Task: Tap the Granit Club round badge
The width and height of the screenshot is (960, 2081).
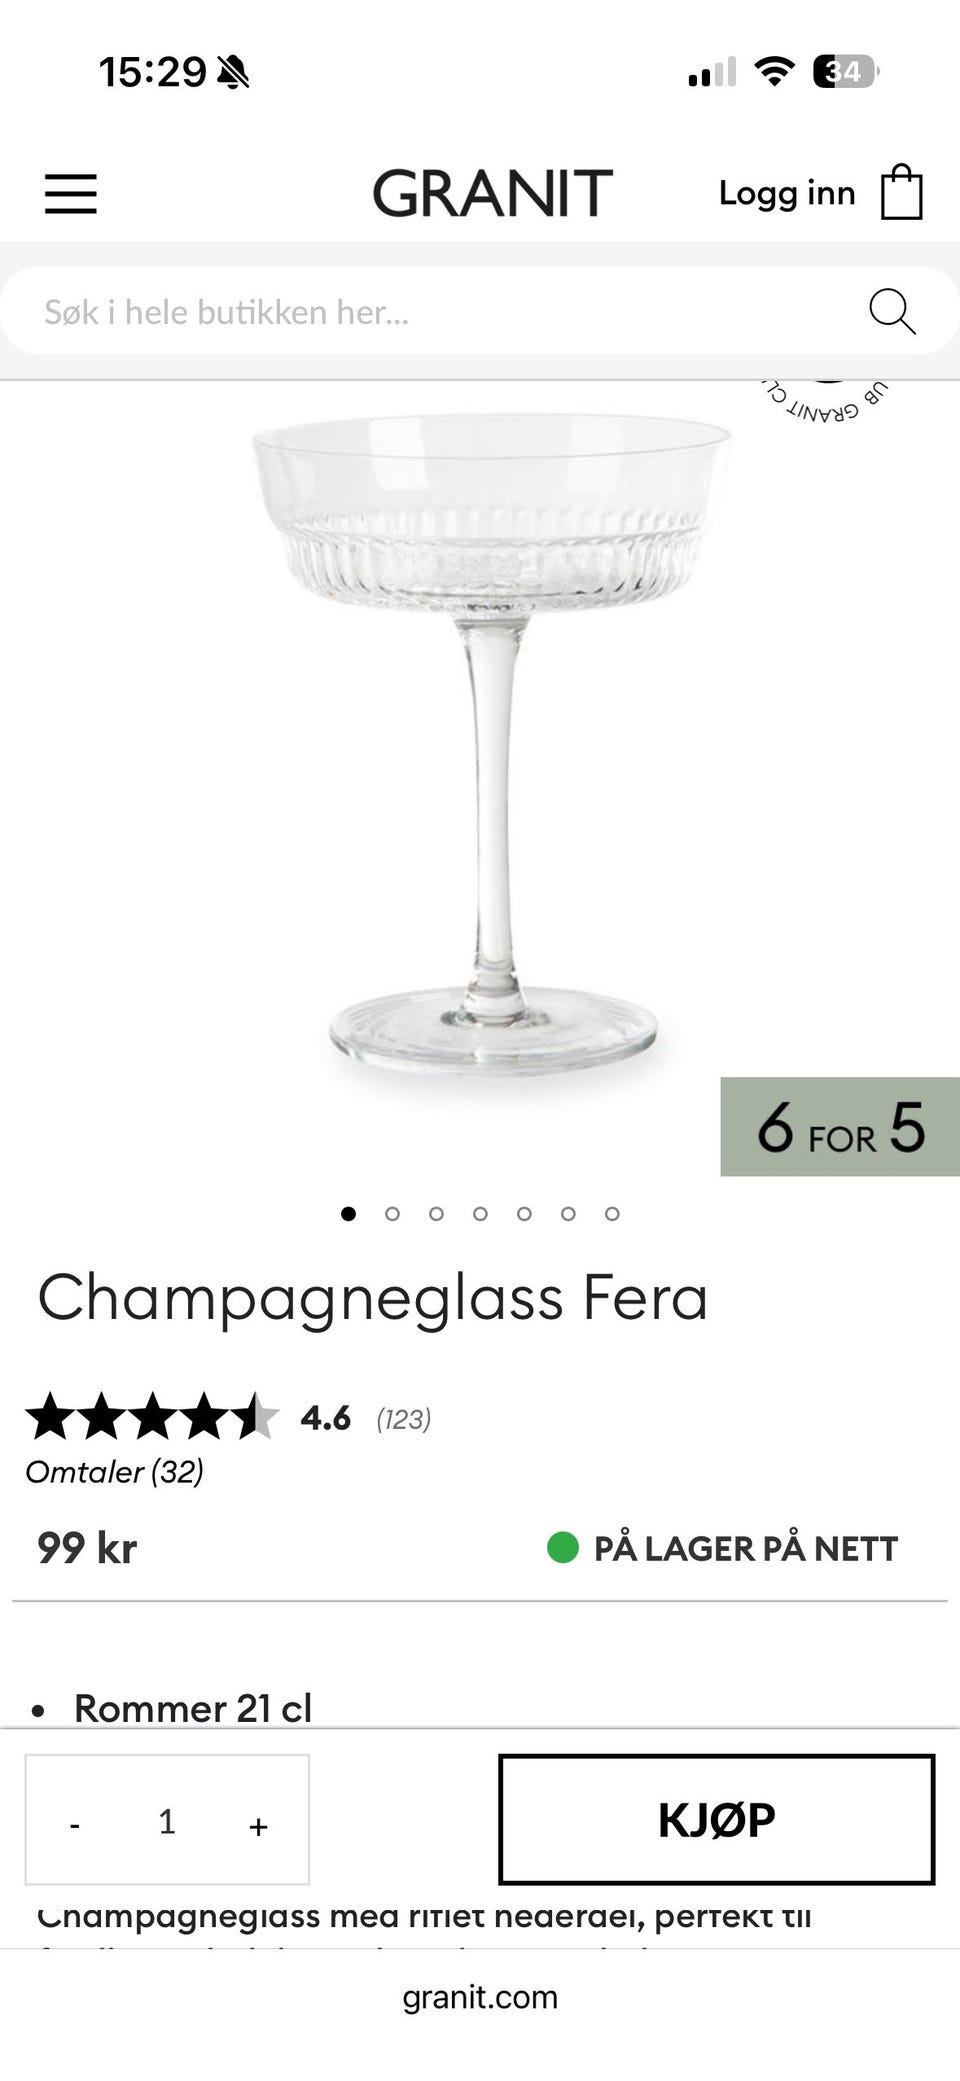Action: point(826,401)
